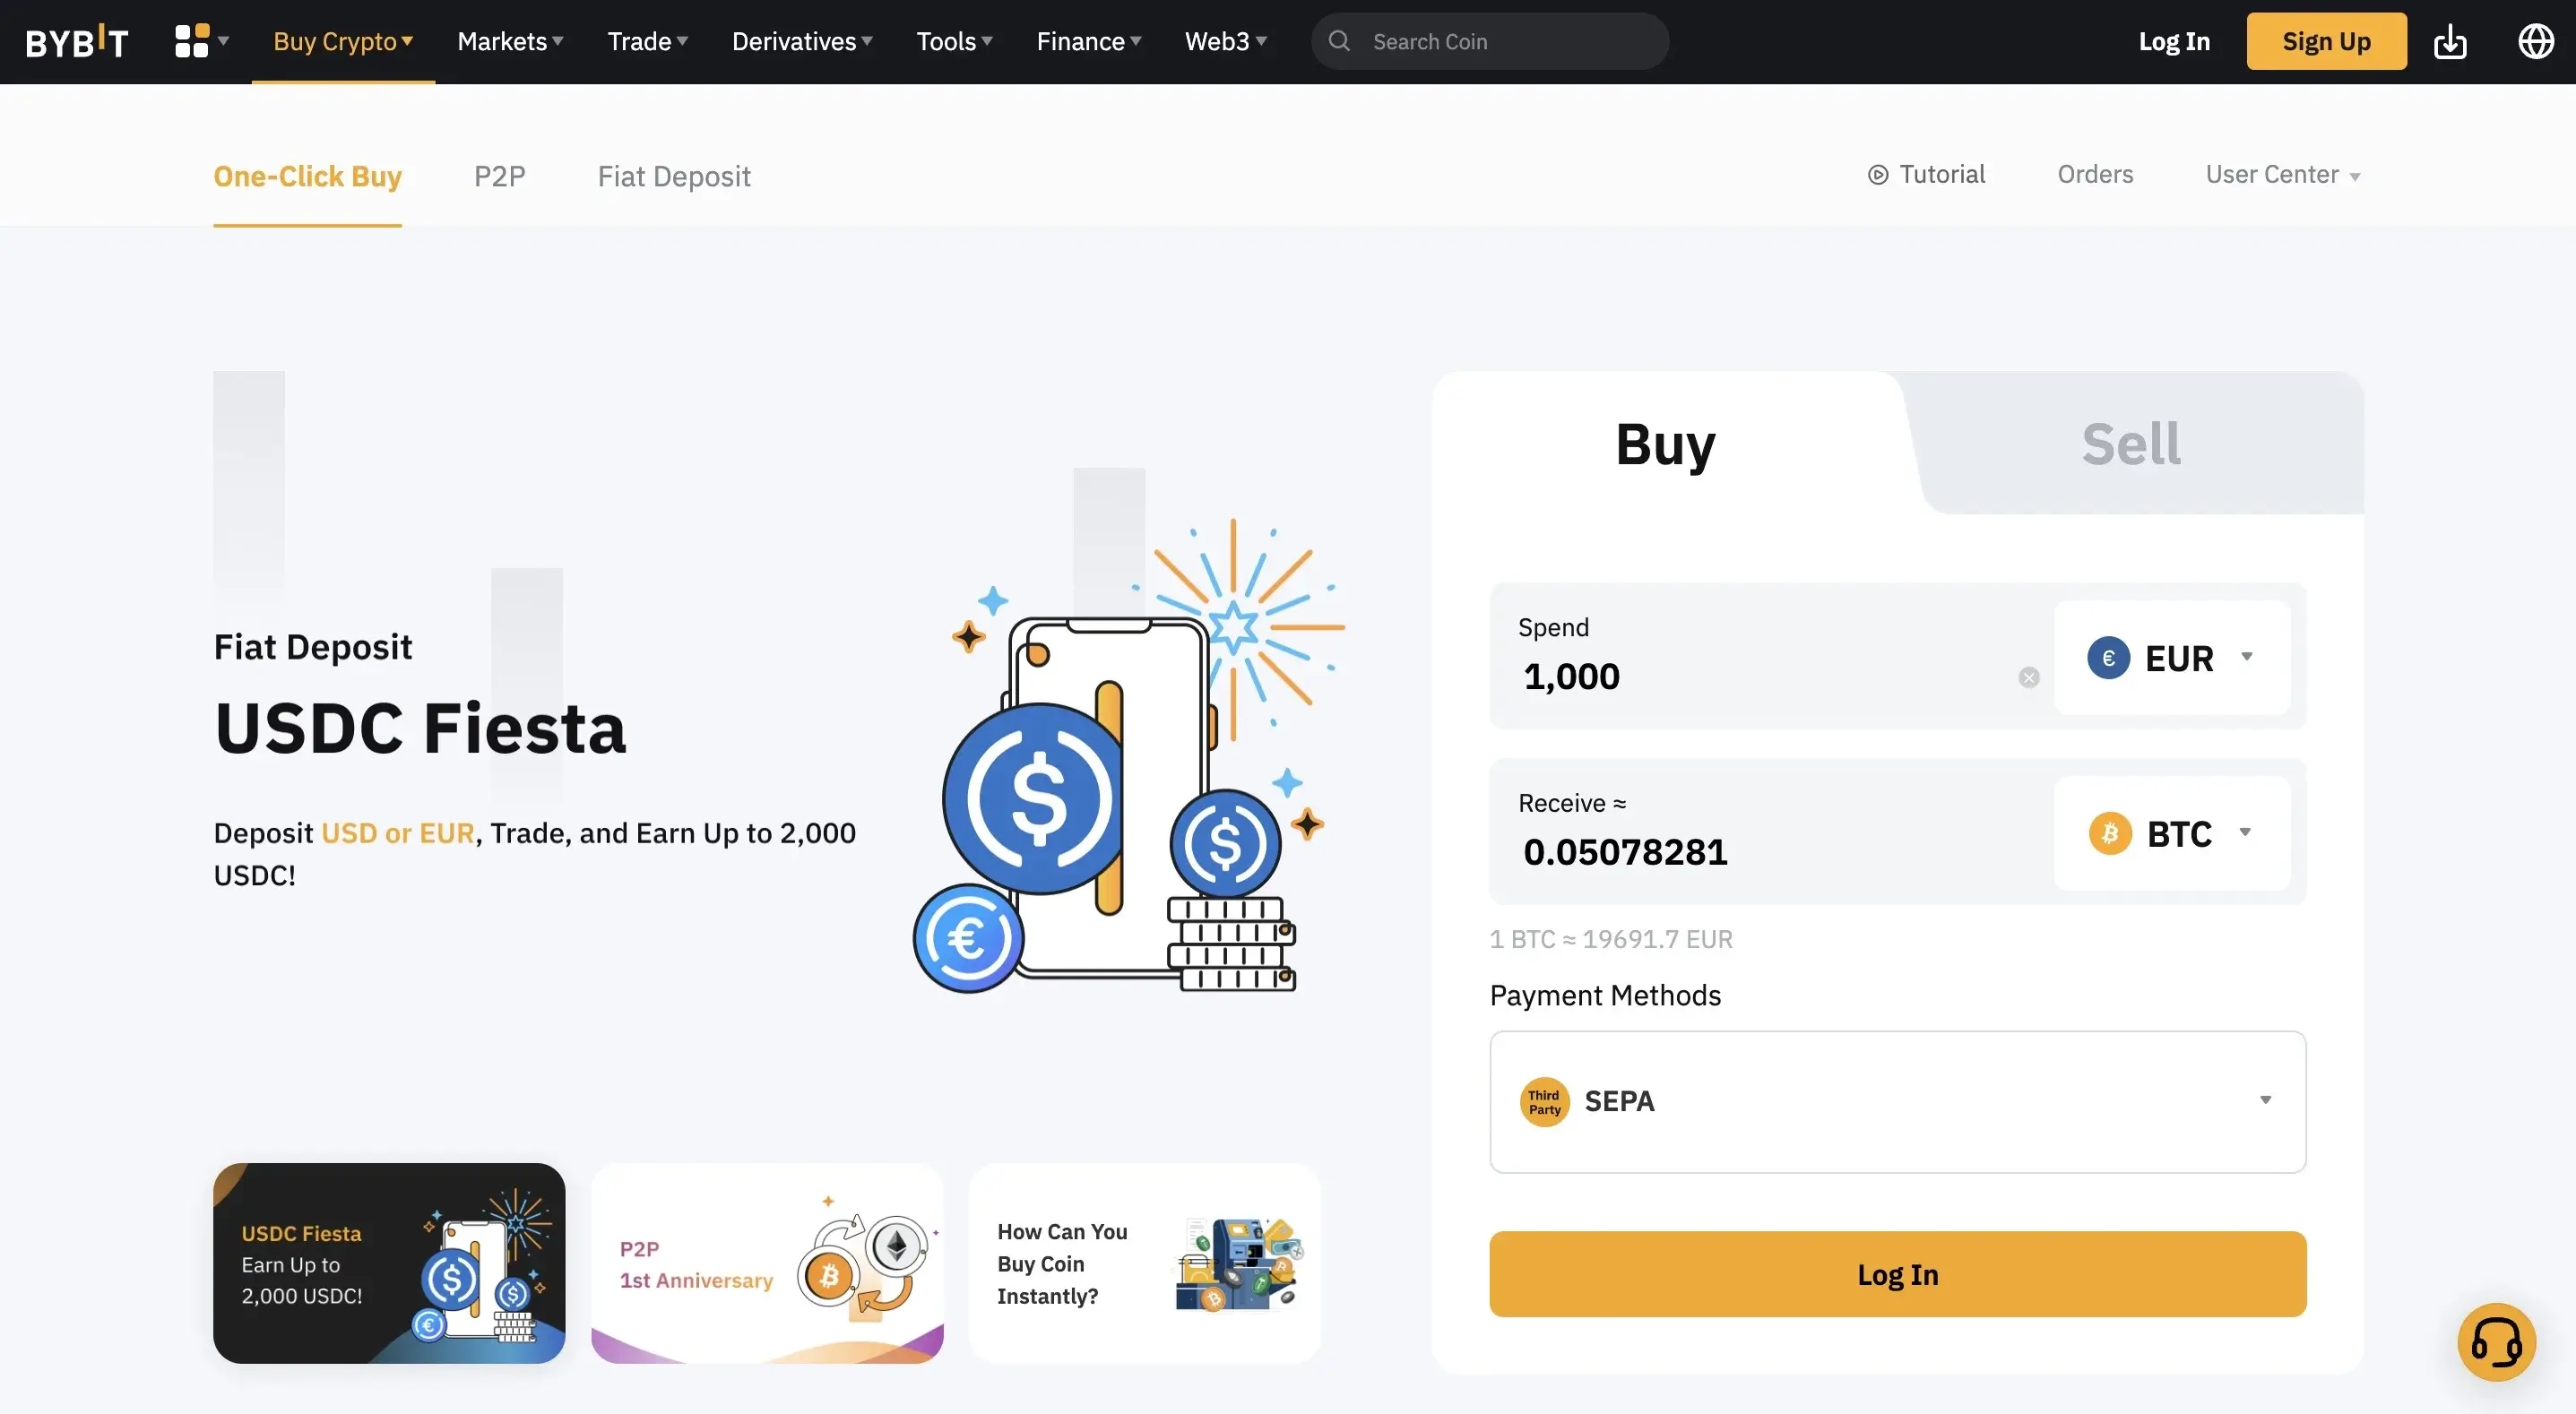This screenshot has height=1414, width=2576.
Task: Switch to the Sell tab
Action: 2131,444
